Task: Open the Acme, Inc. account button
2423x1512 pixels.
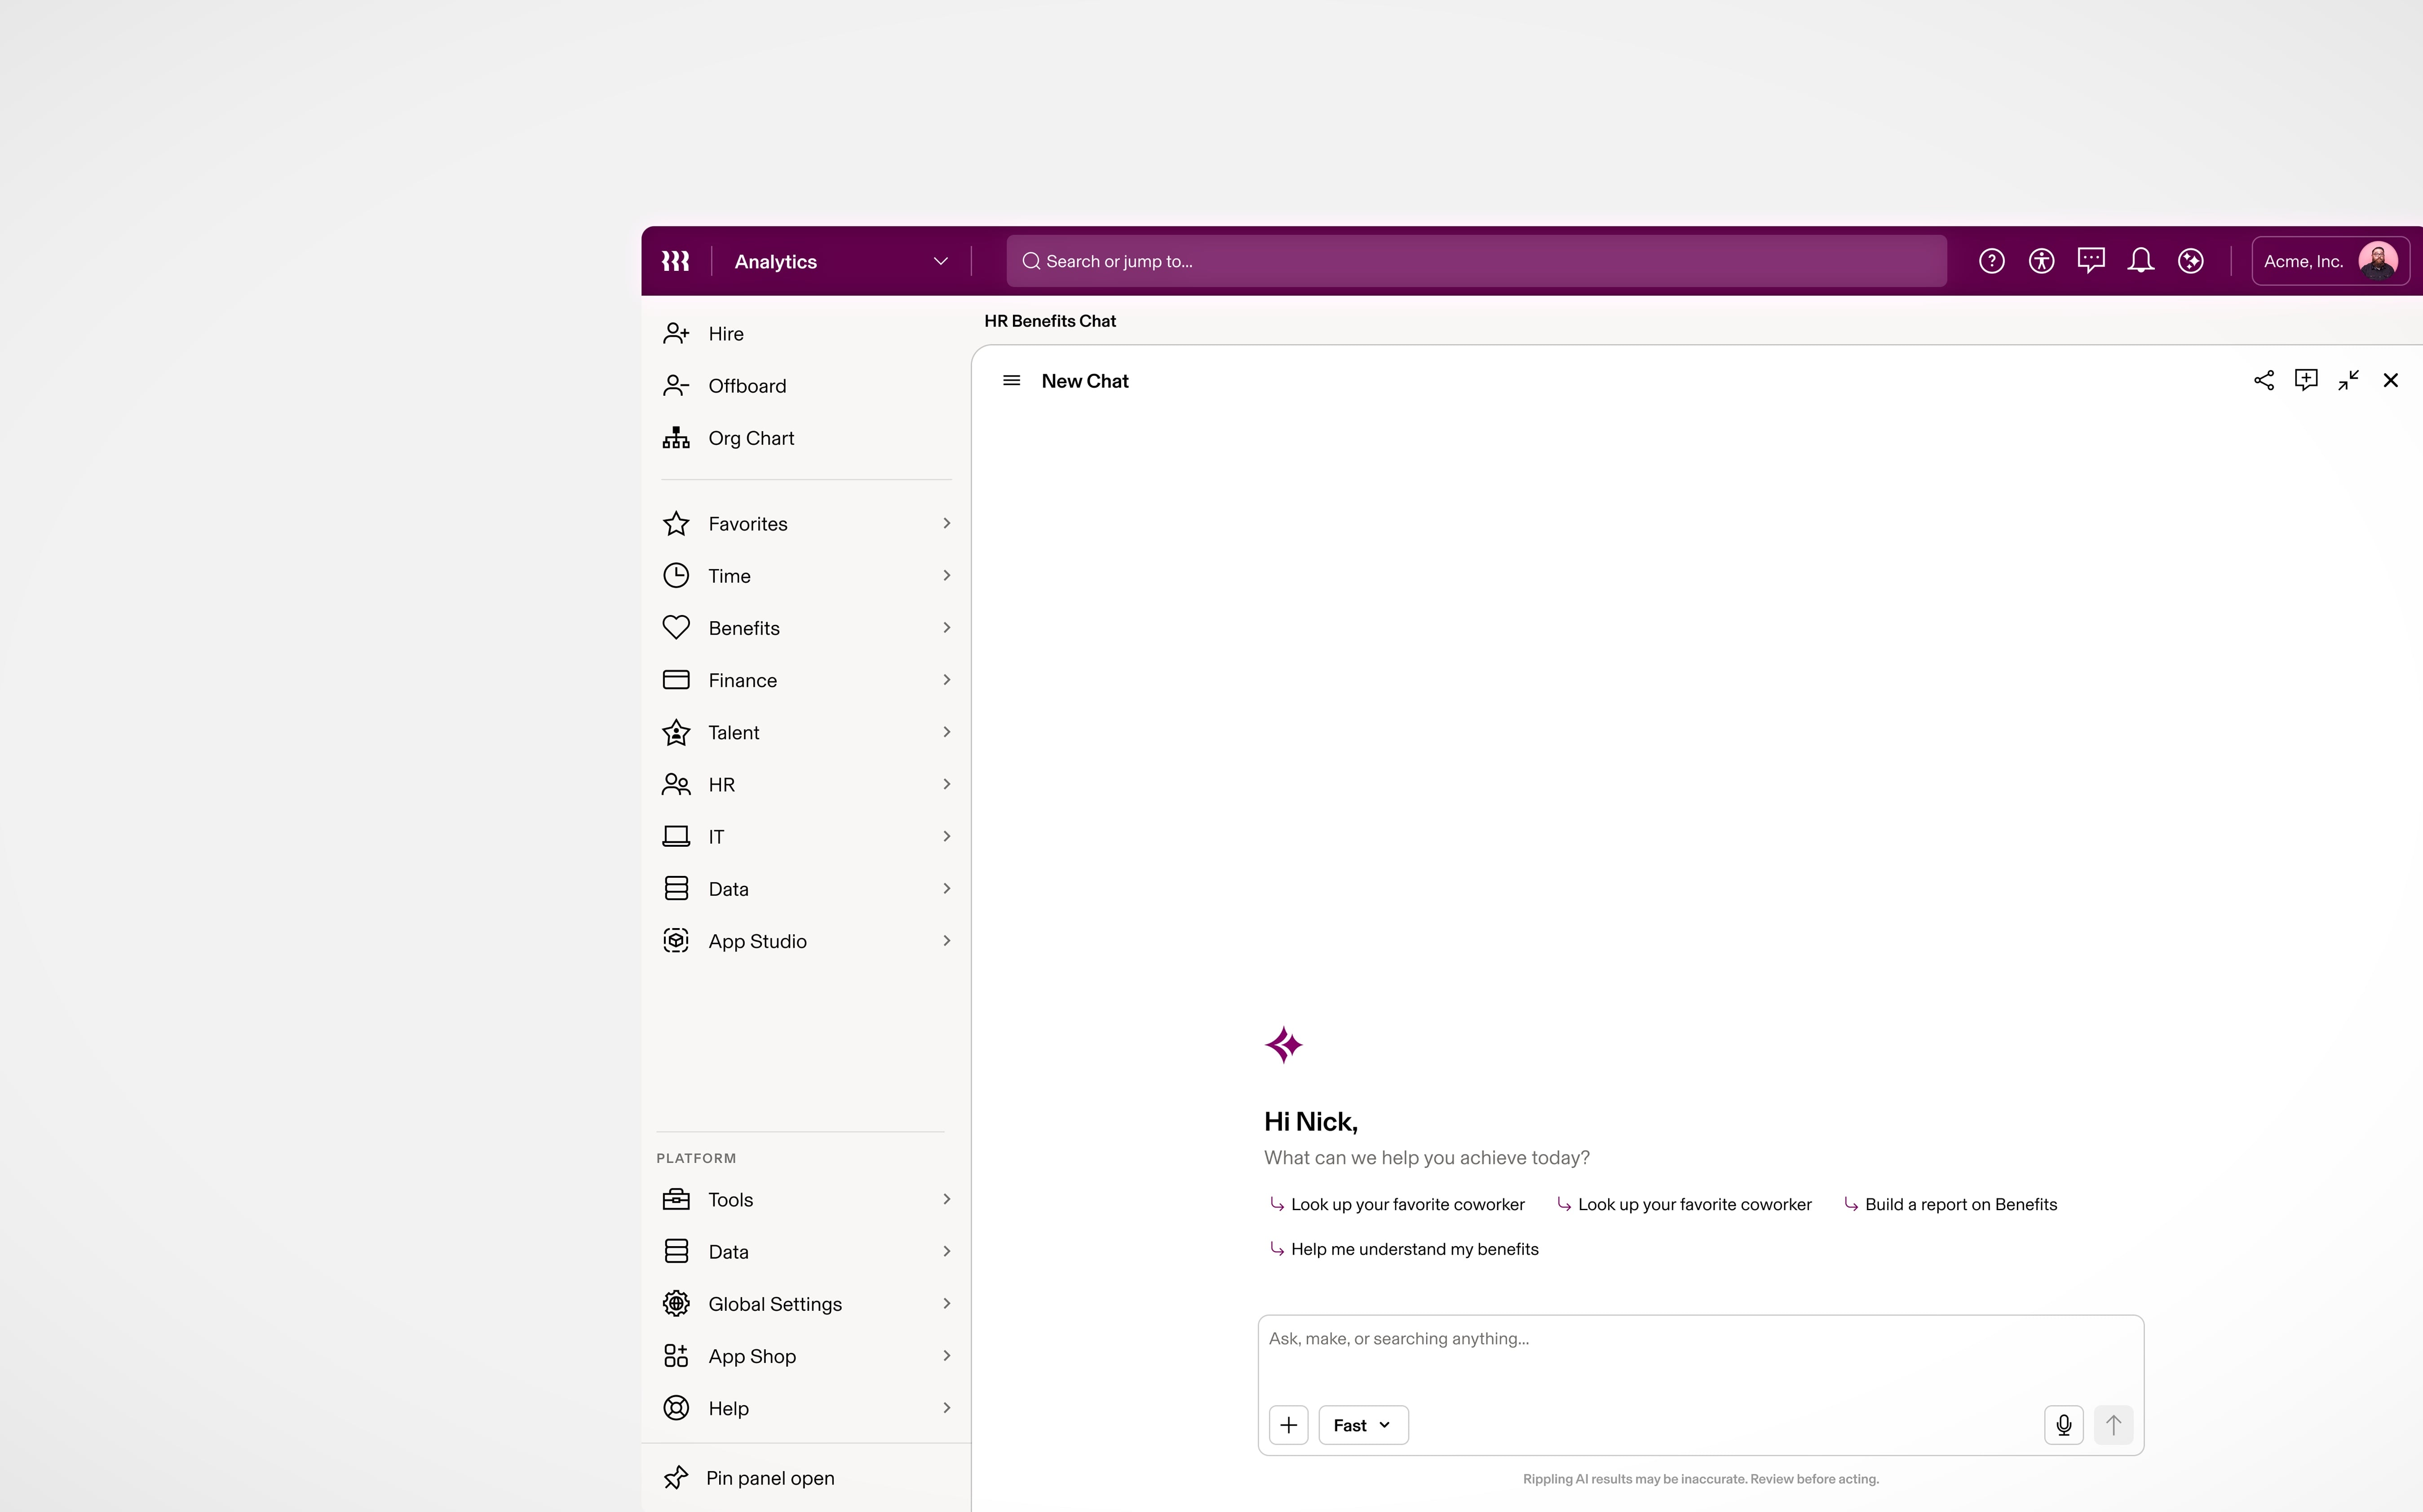Action: [2330, 261]
